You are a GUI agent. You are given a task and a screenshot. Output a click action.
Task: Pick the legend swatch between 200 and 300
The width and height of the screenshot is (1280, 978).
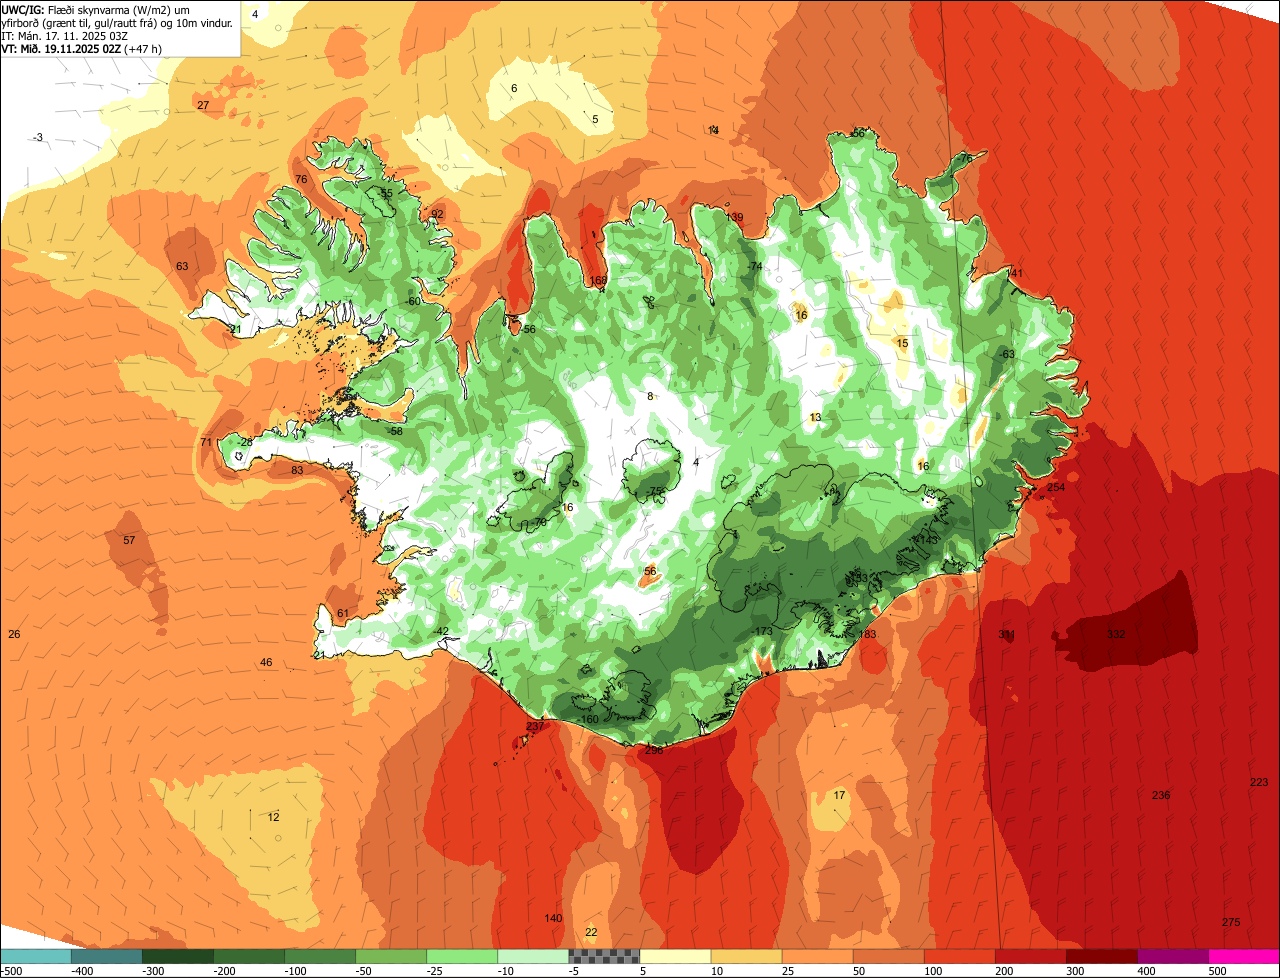coord(1030,956)
